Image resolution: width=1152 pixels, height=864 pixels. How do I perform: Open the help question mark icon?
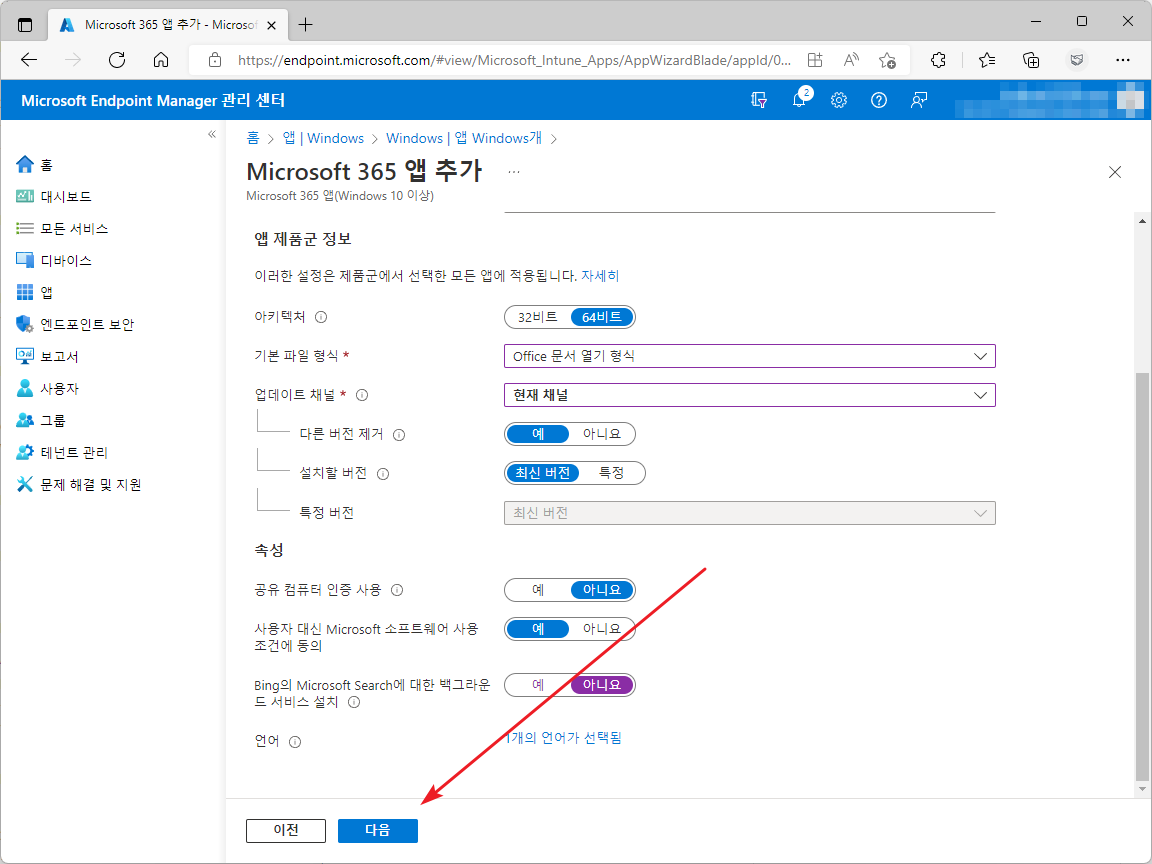pos(879,100)
